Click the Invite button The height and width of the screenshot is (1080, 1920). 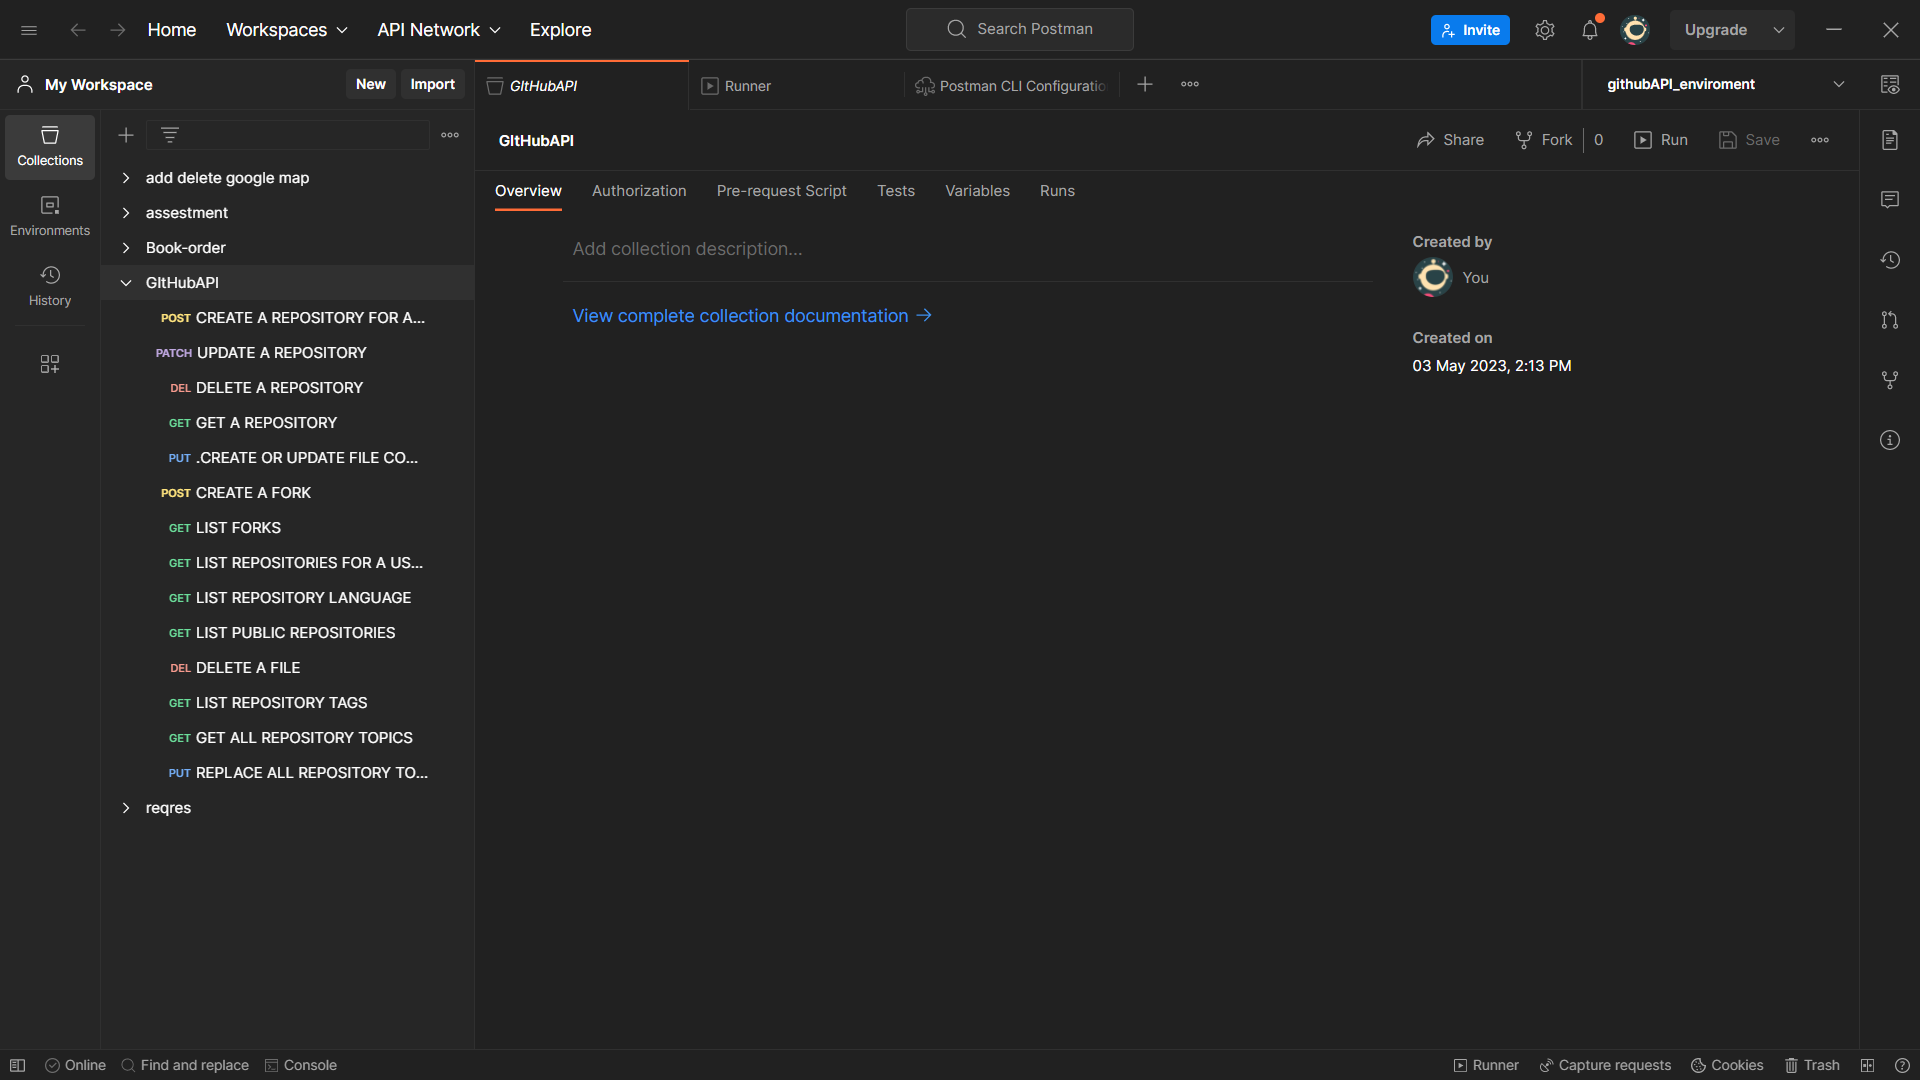1470,30
